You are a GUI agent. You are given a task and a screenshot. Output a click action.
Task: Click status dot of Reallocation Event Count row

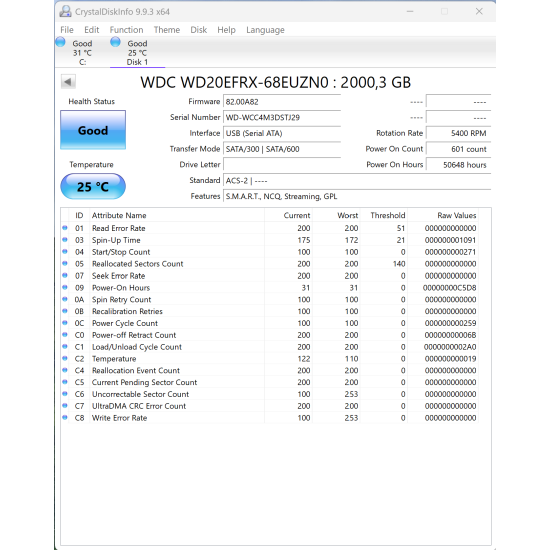[x=65, y=370]
